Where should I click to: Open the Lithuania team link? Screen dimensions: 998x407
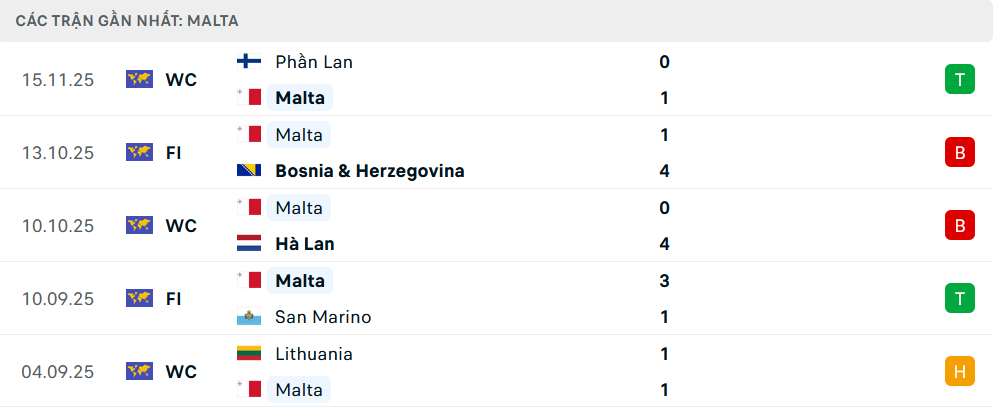point(313,354)
